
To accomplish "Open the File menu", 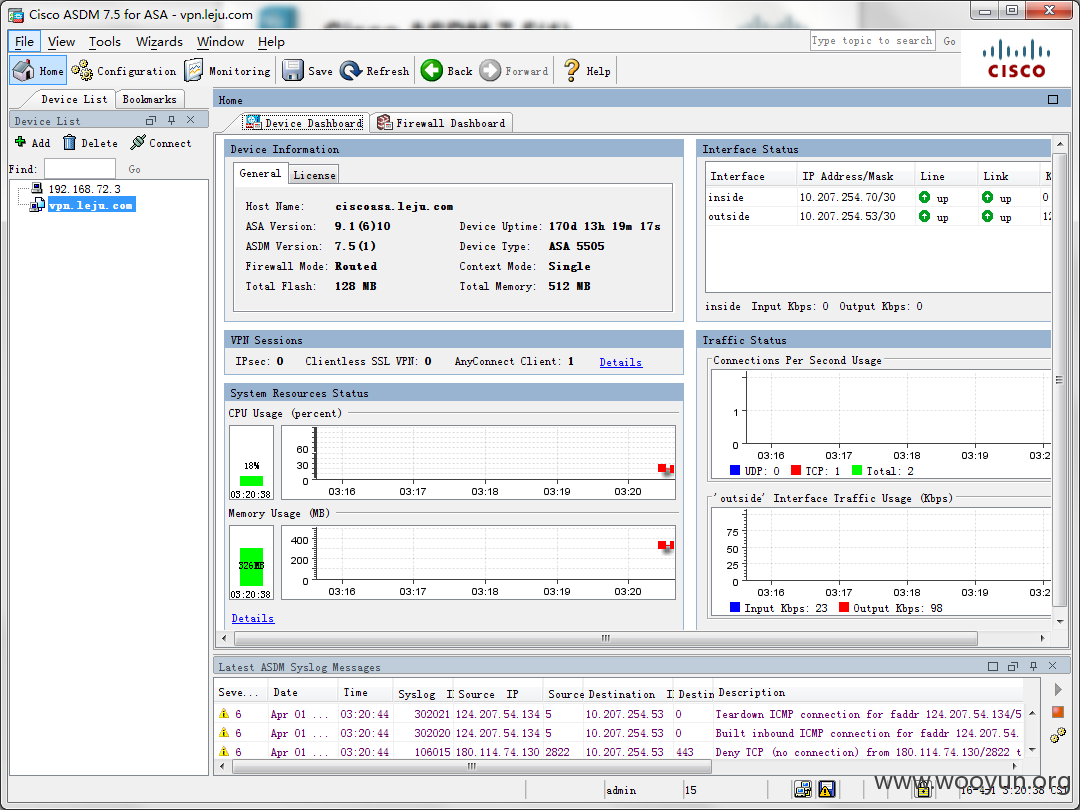I will click(x=24, y=41).
